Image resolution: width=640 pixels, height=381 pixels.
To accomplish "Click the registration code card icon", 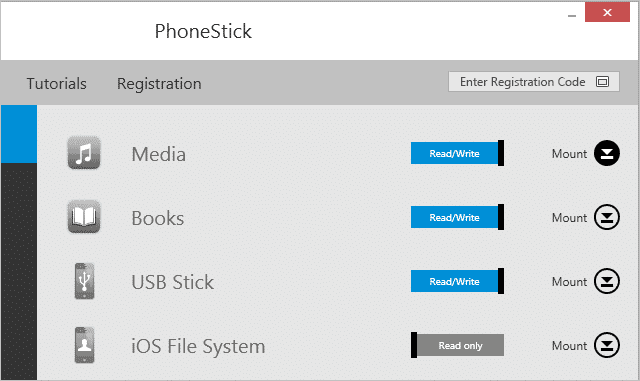I will pos(602,82).
